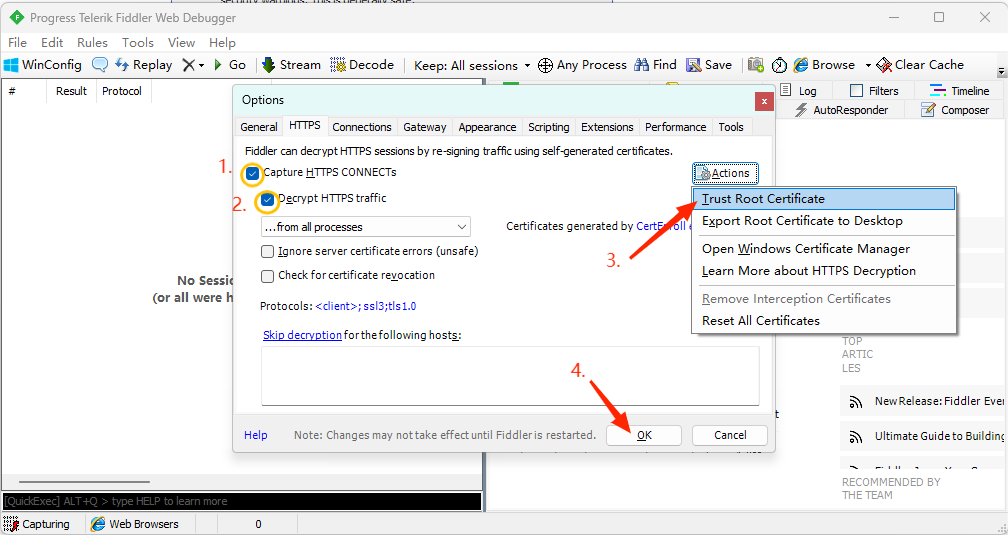The image size is (1008, 535).
Task: Click the Stream toolbar icon
Action: tap(269, 65)
